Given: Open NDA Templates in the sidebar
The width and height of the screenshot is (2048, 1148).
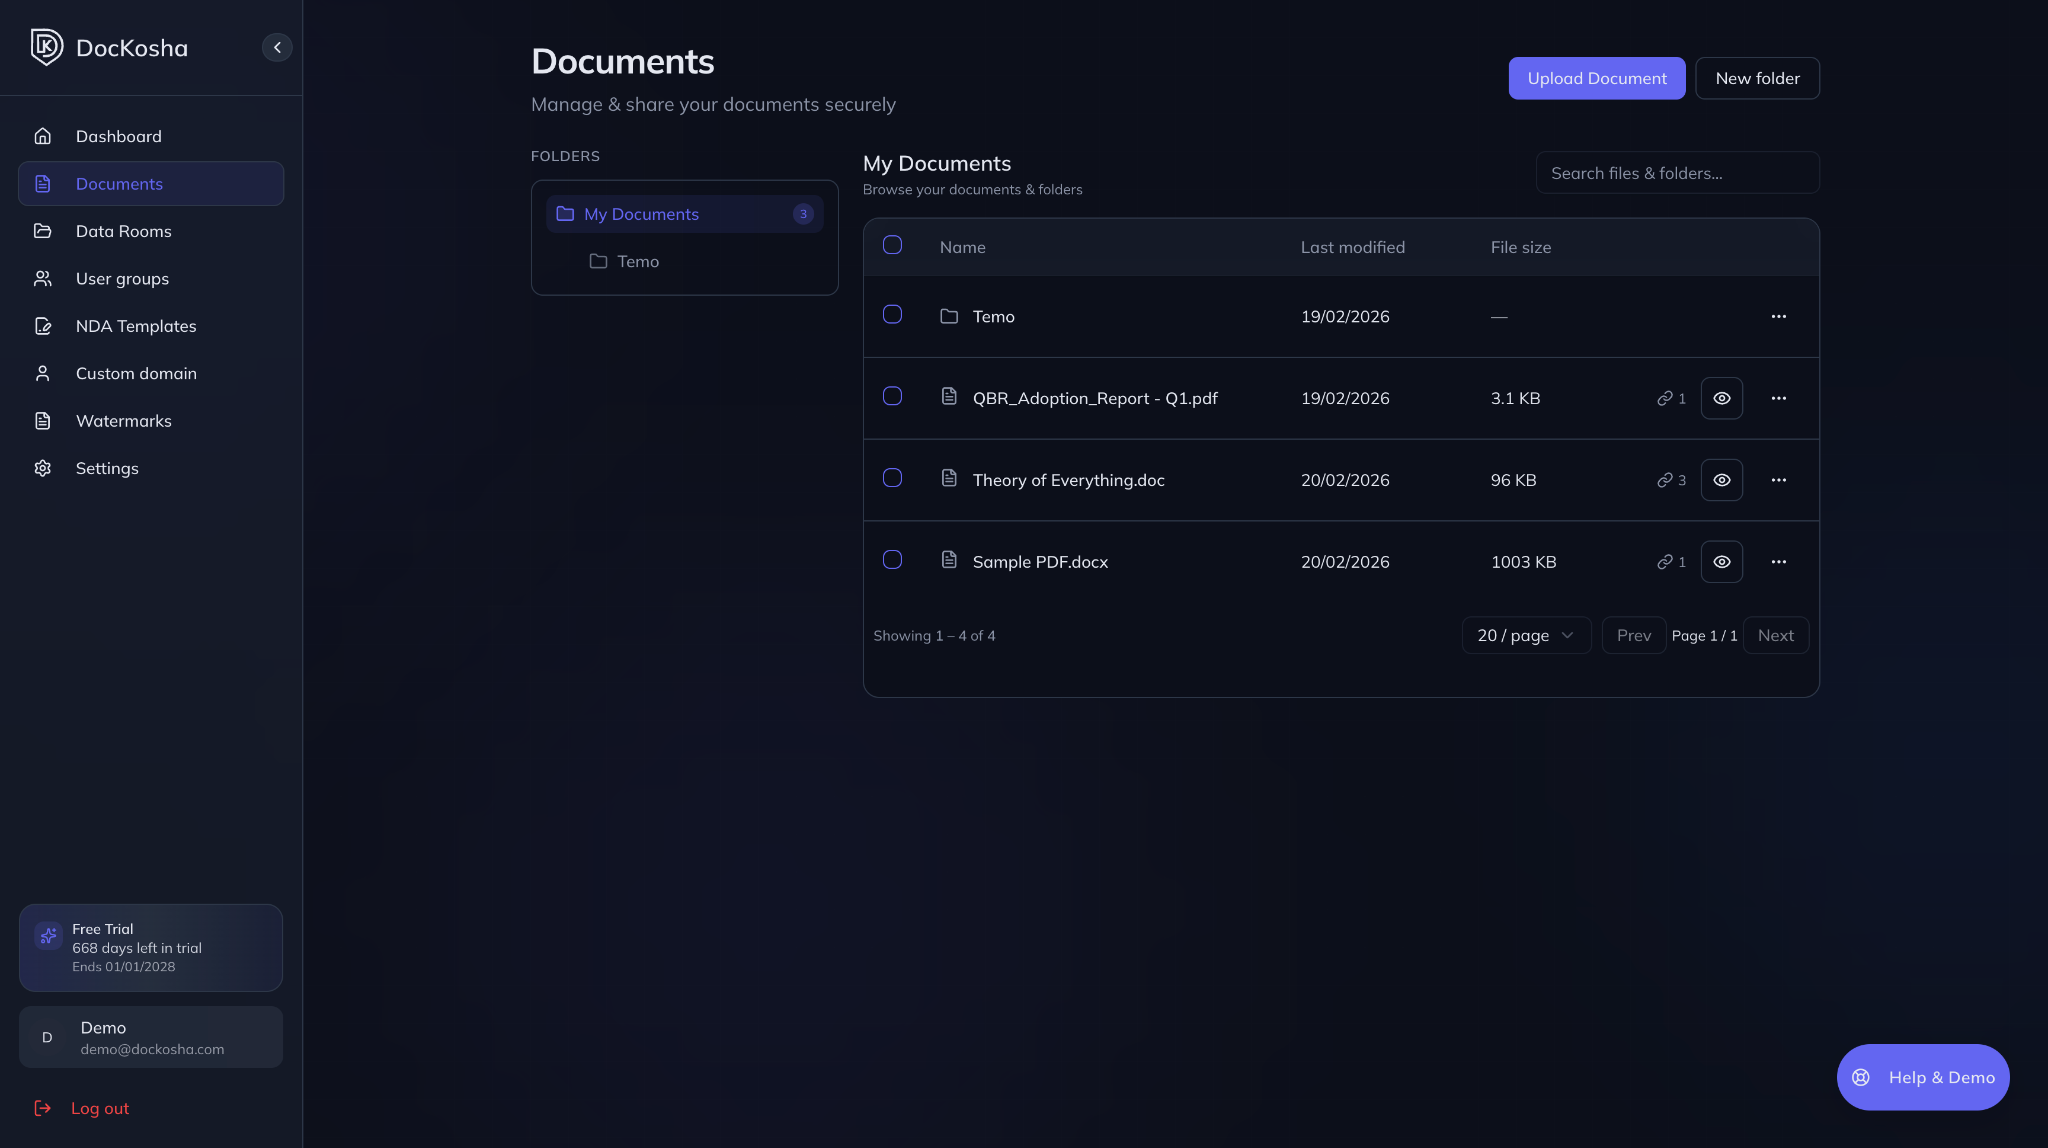Looking at the screenshot, I should click(x=135, y=326).
